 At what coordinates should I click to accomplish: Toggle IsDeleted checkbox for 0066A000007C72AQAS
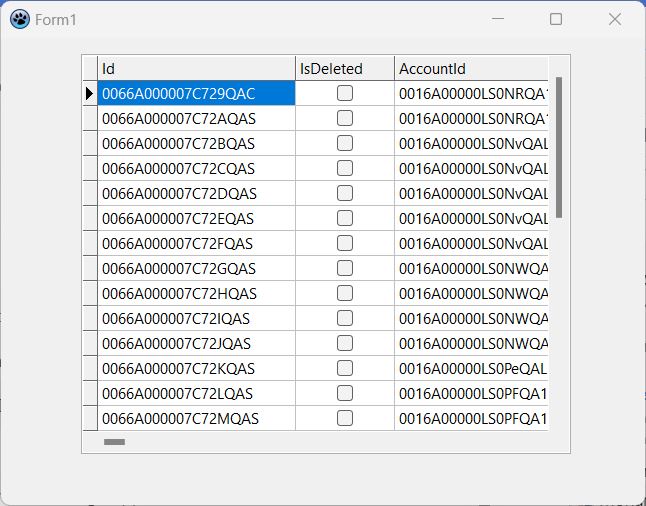(x=345, y=118)
